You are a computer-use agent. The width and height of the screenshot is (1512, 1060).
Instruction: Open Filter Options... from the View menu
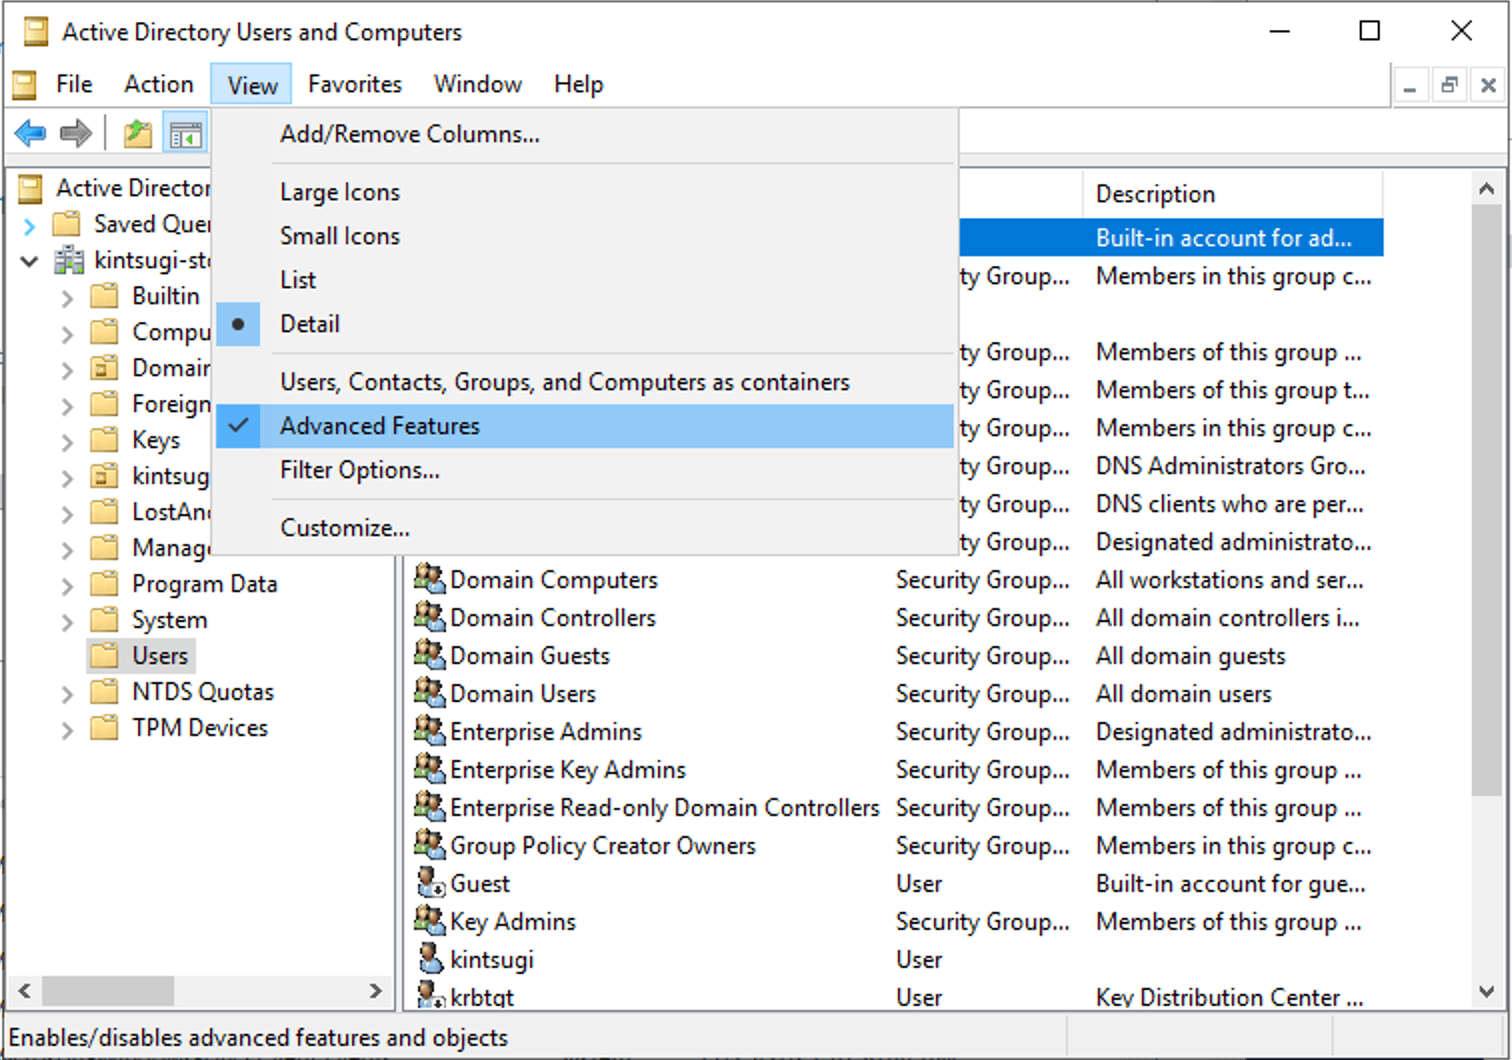tap(585, 470)
